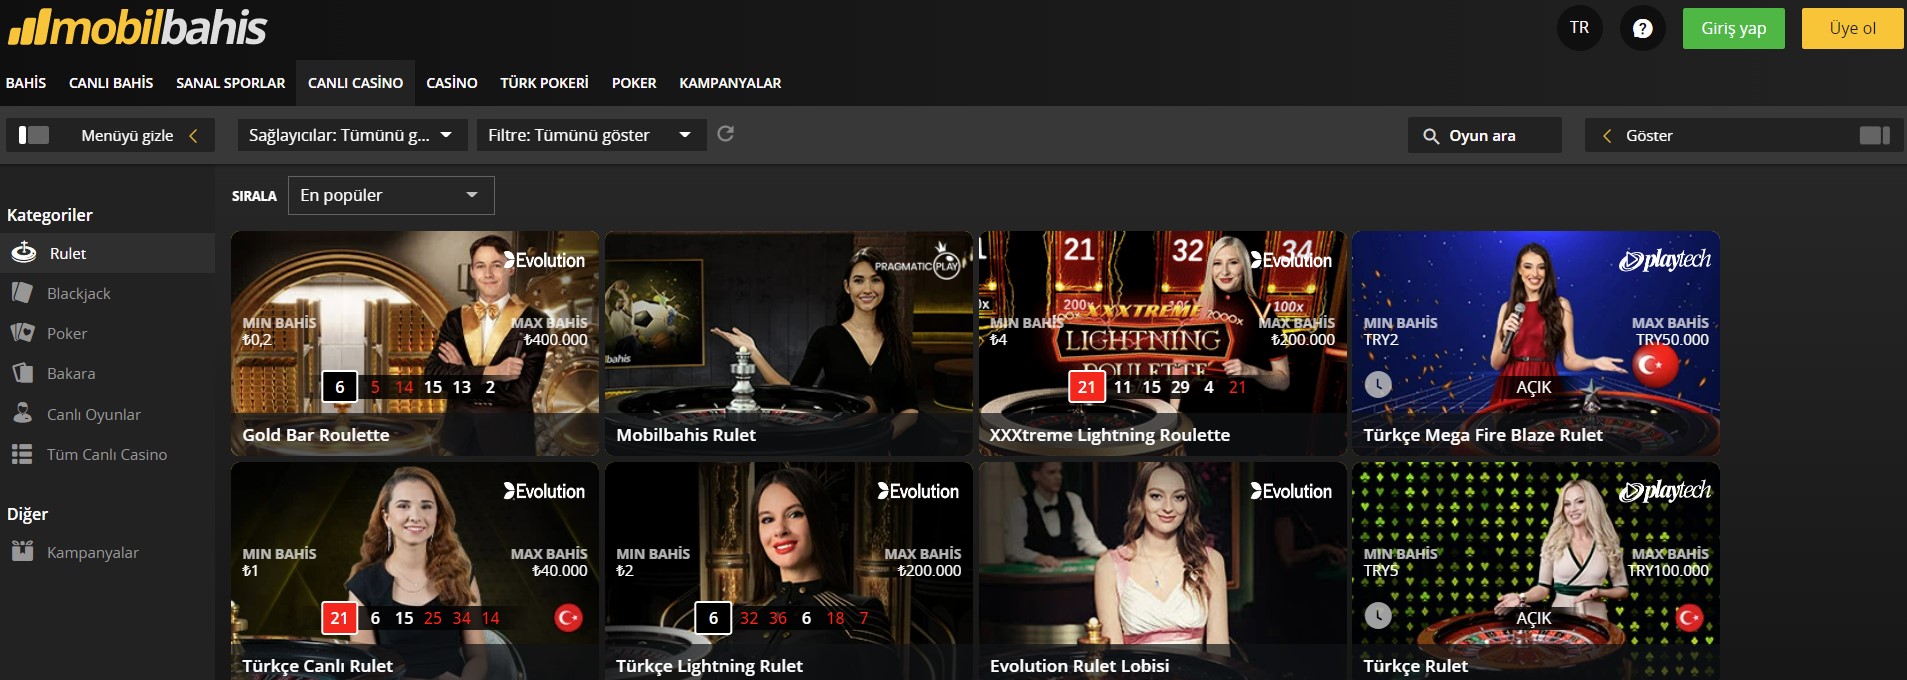Open the Türkçe Rulet game
Viewport: 1907px width, 680px height.
1536,571
